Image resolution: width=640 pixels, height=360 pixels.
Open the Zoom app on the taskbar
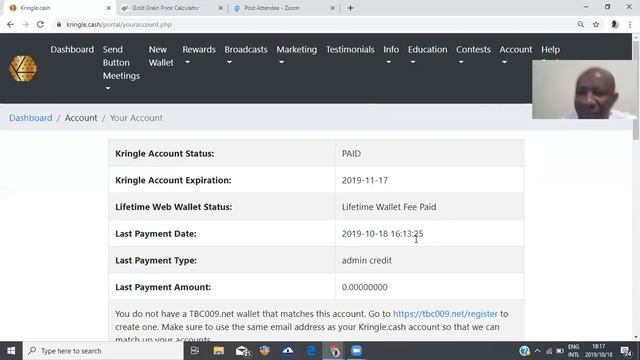356,351
